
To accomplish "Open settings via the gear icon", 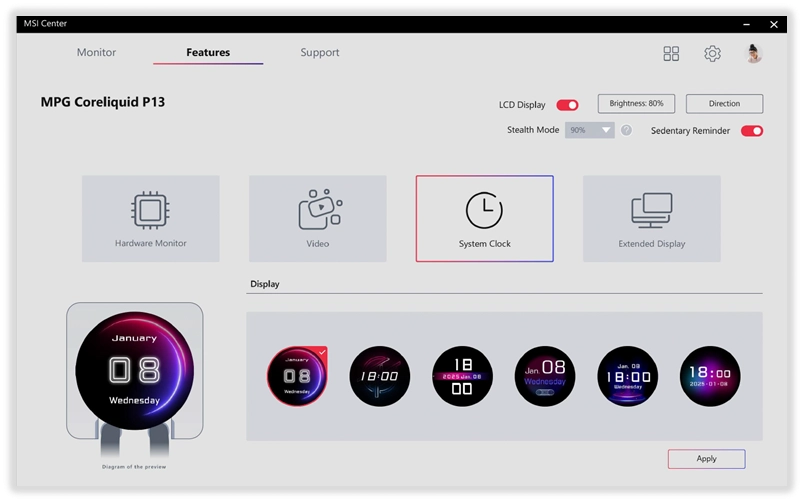I will click(x=712, y=53).
